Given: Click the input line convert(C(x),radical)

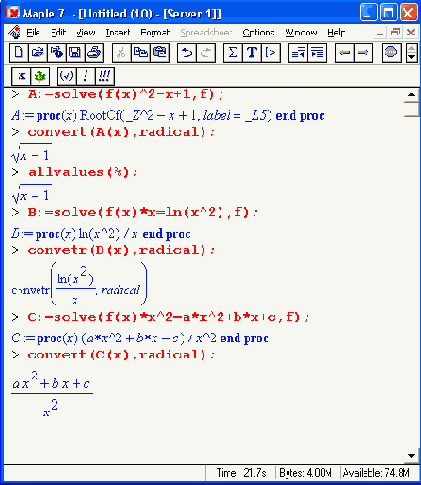Looking at the screenshot, I should pos(121,355).
